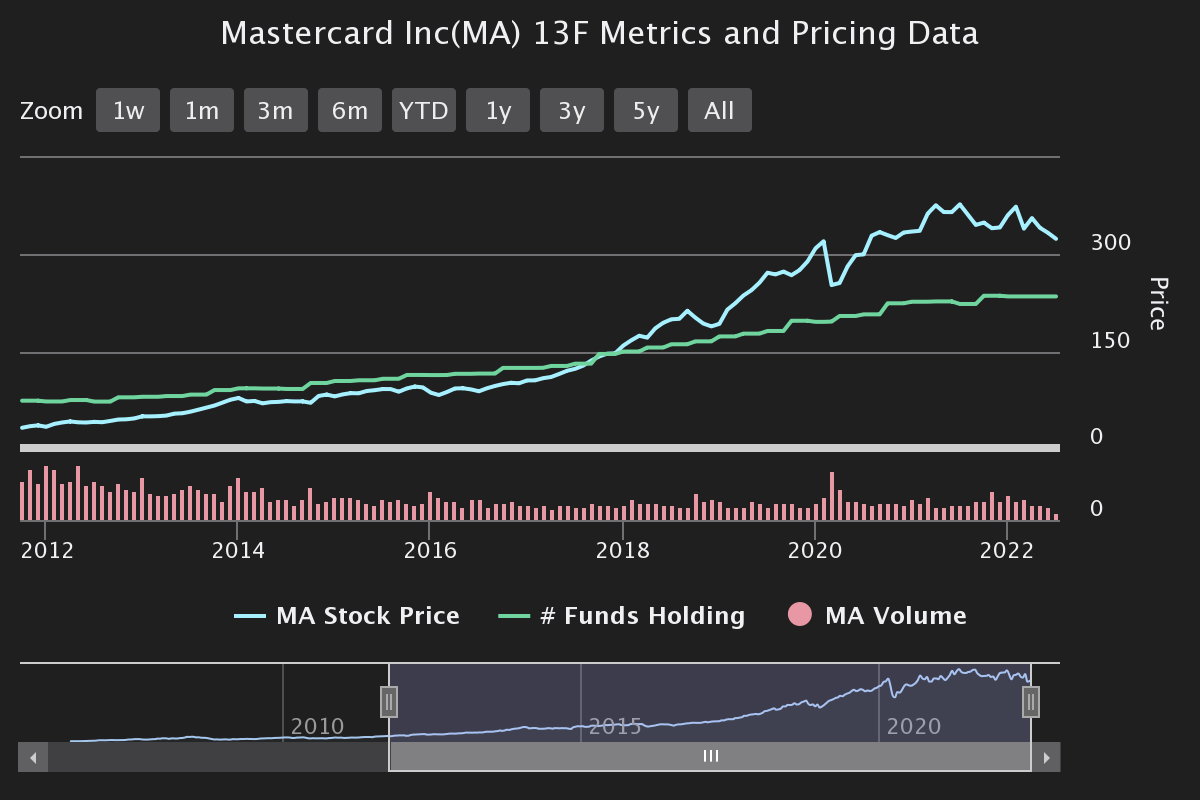Switch zoom to 6m
1200x800 pixels.
click(x=350, y=110)
